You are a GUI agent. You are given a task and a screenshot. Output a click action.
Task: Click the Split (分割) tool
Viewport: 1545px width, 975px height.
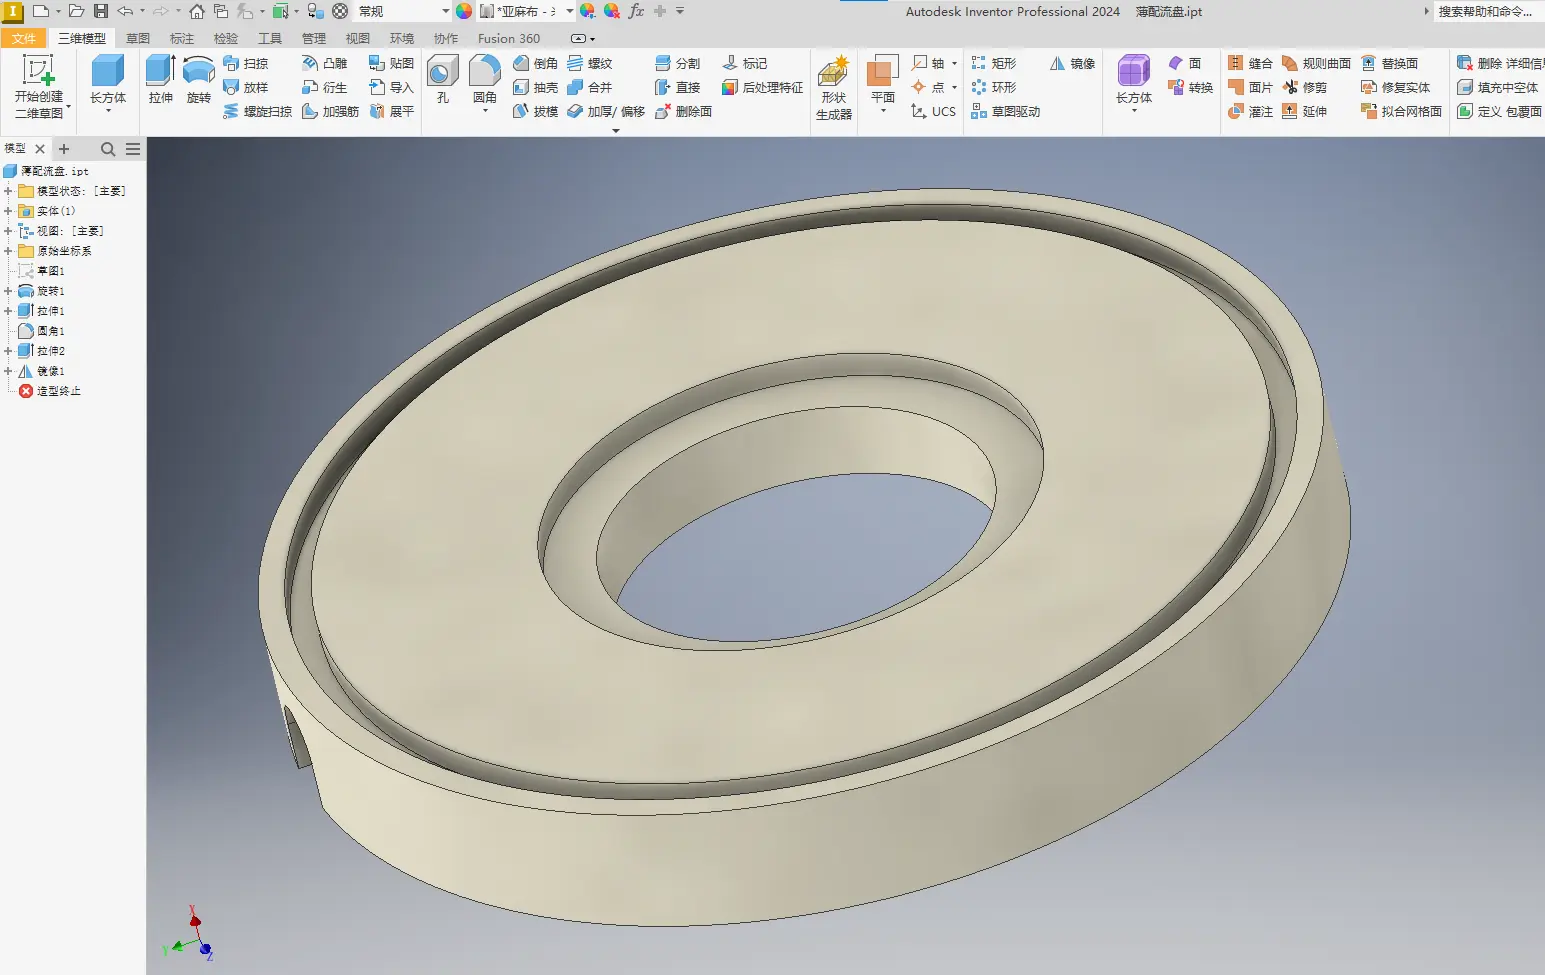point(677,63)
